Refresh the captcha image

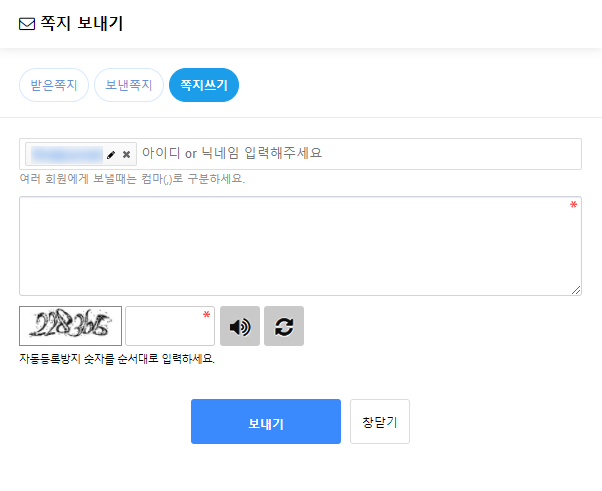click(x=284, y=326)
